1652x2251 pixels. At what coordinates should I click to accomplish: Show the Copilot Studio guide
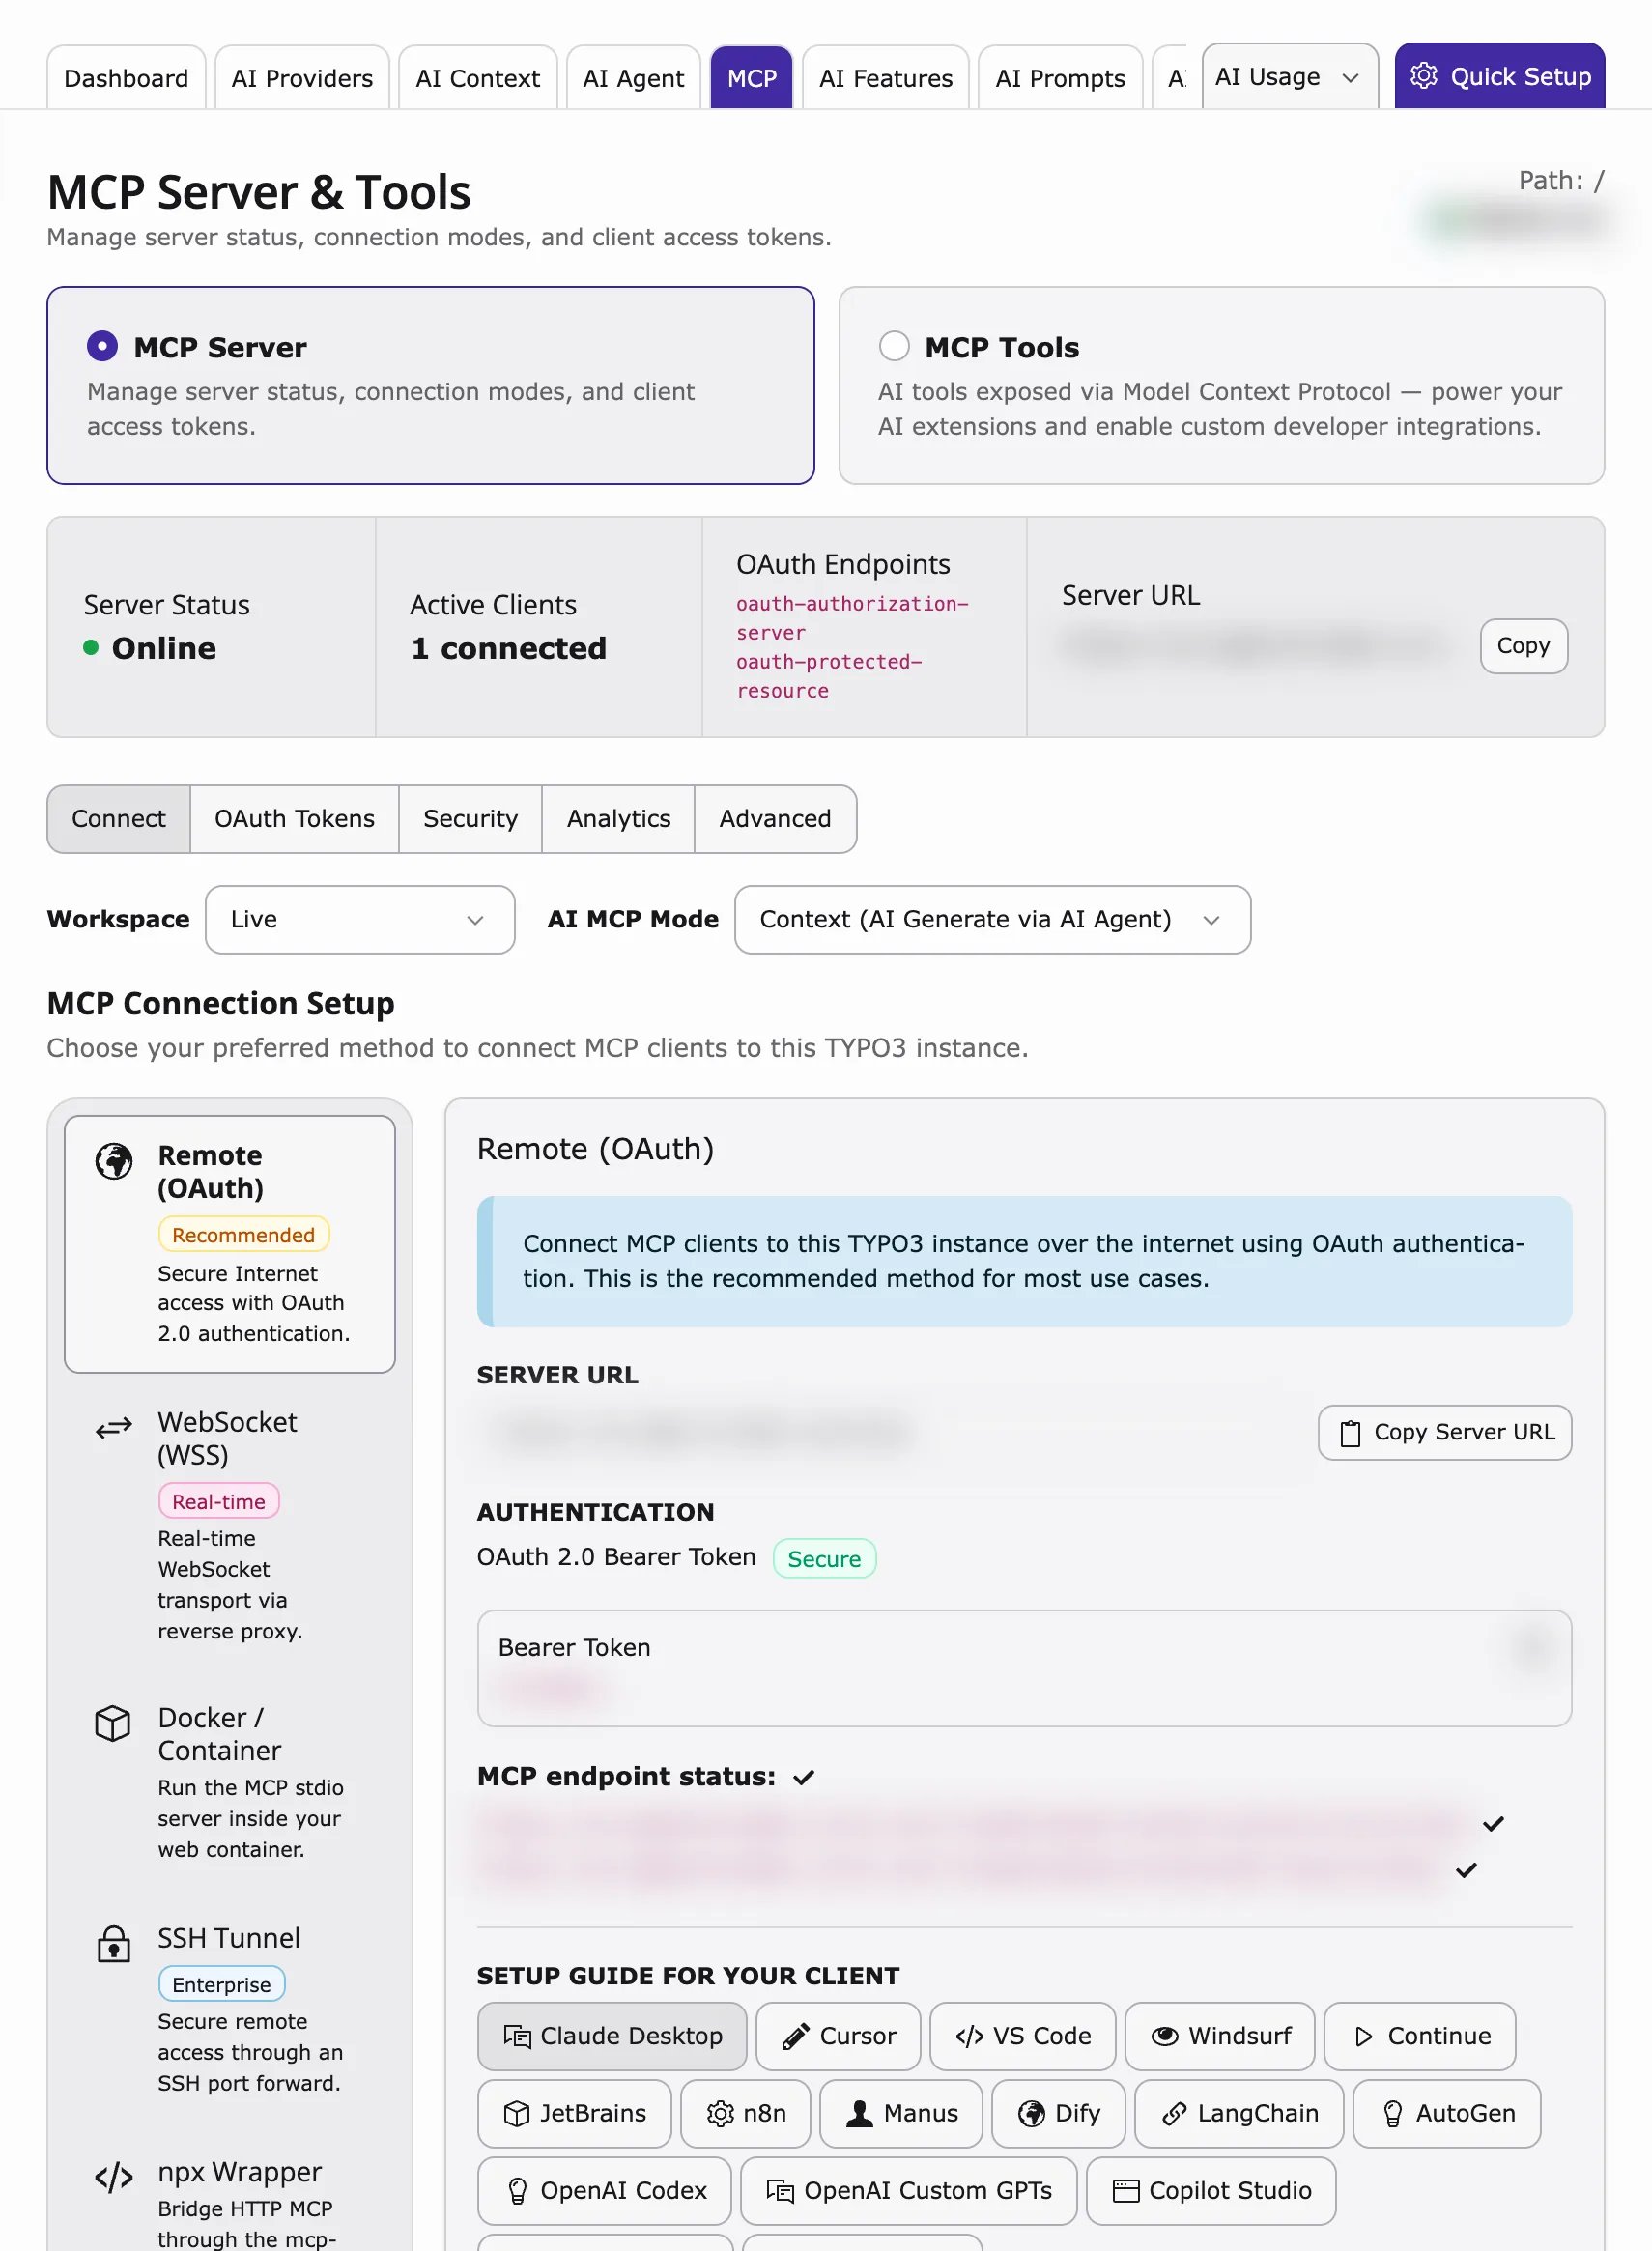tap(1210, 2190)
